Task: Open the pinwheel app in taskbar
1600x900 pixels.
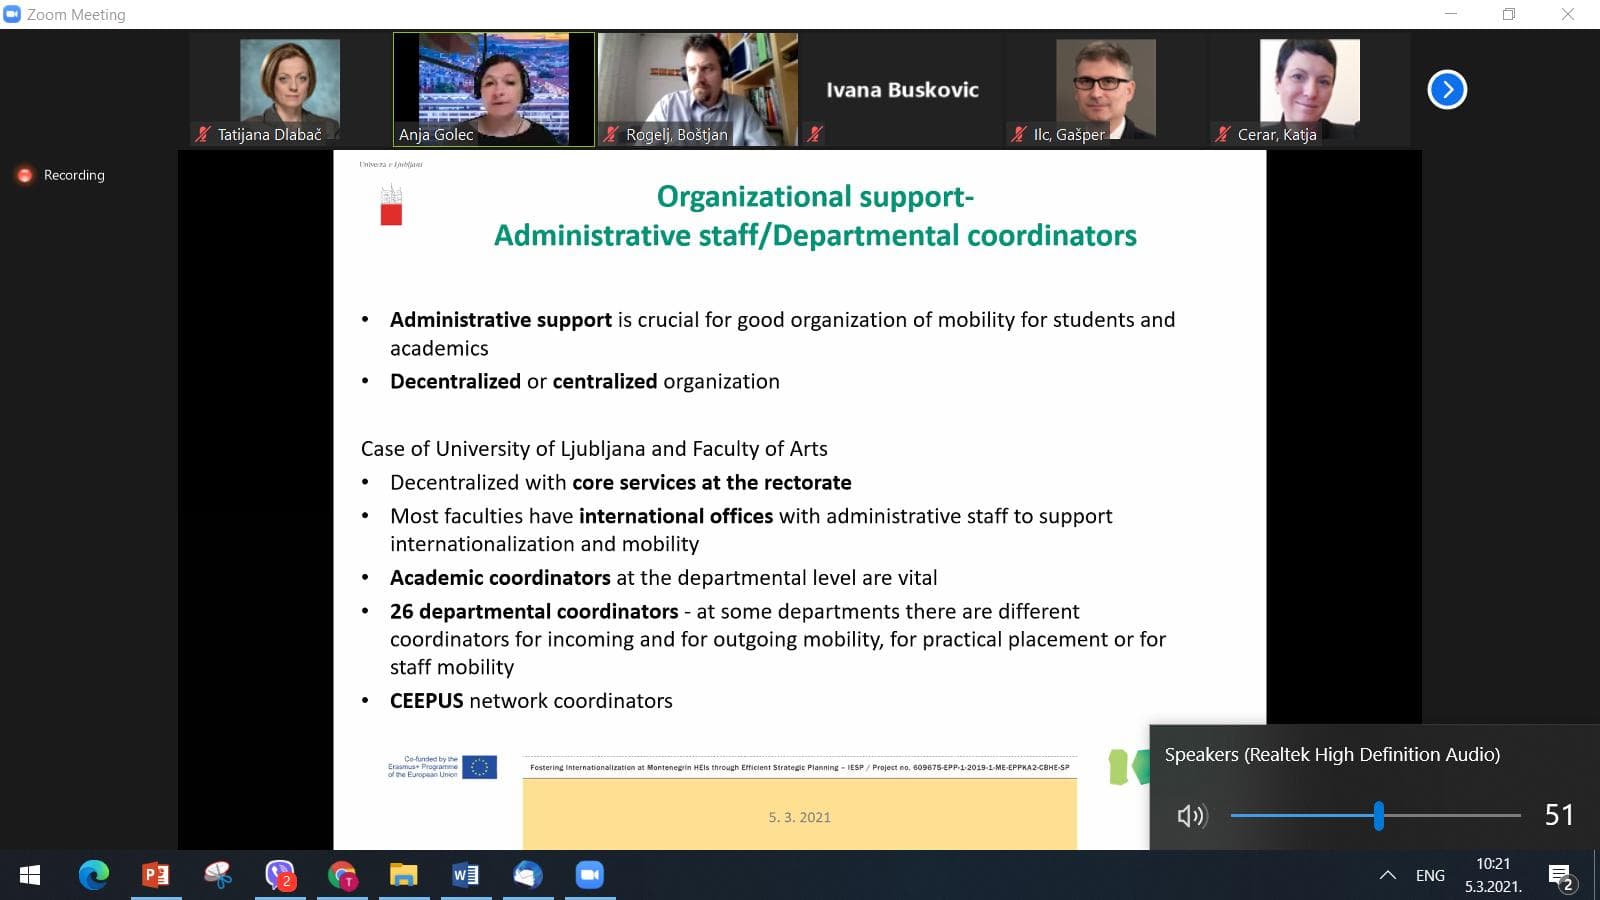Action: [x=218, y=876]
